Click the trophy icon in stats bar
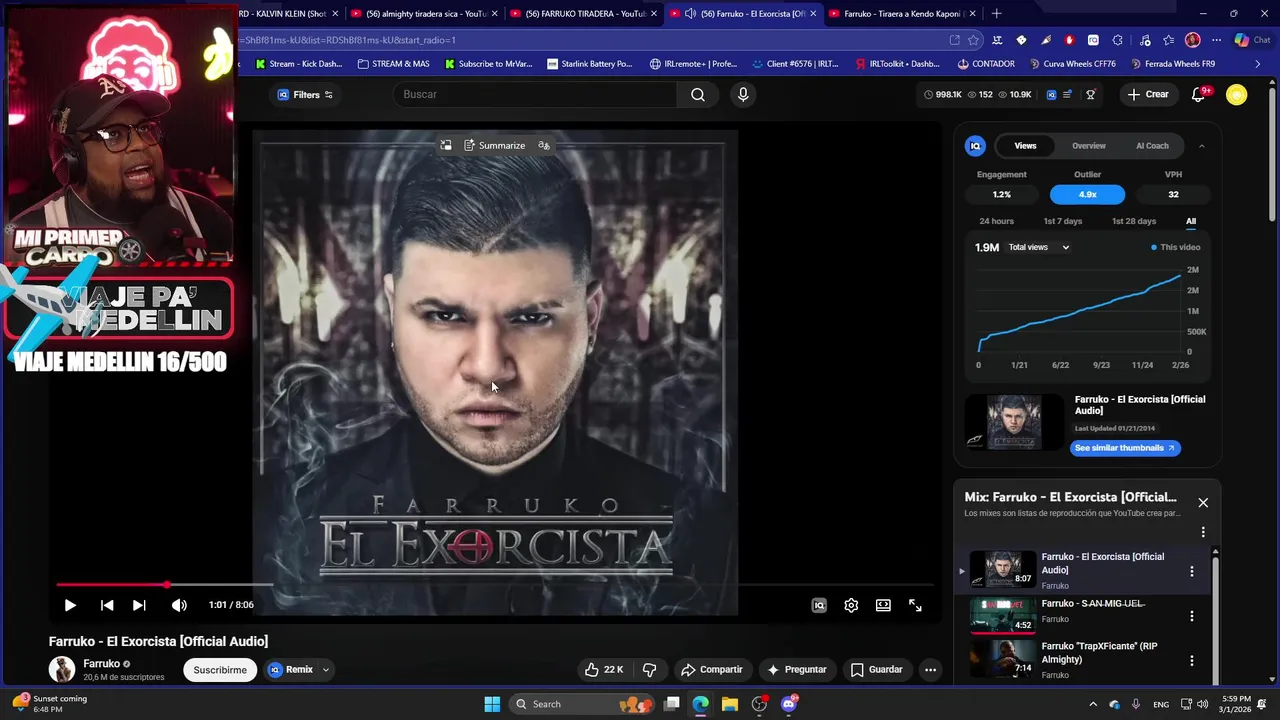Screen dimensions: 1280x720 (x=1091, y=95)
